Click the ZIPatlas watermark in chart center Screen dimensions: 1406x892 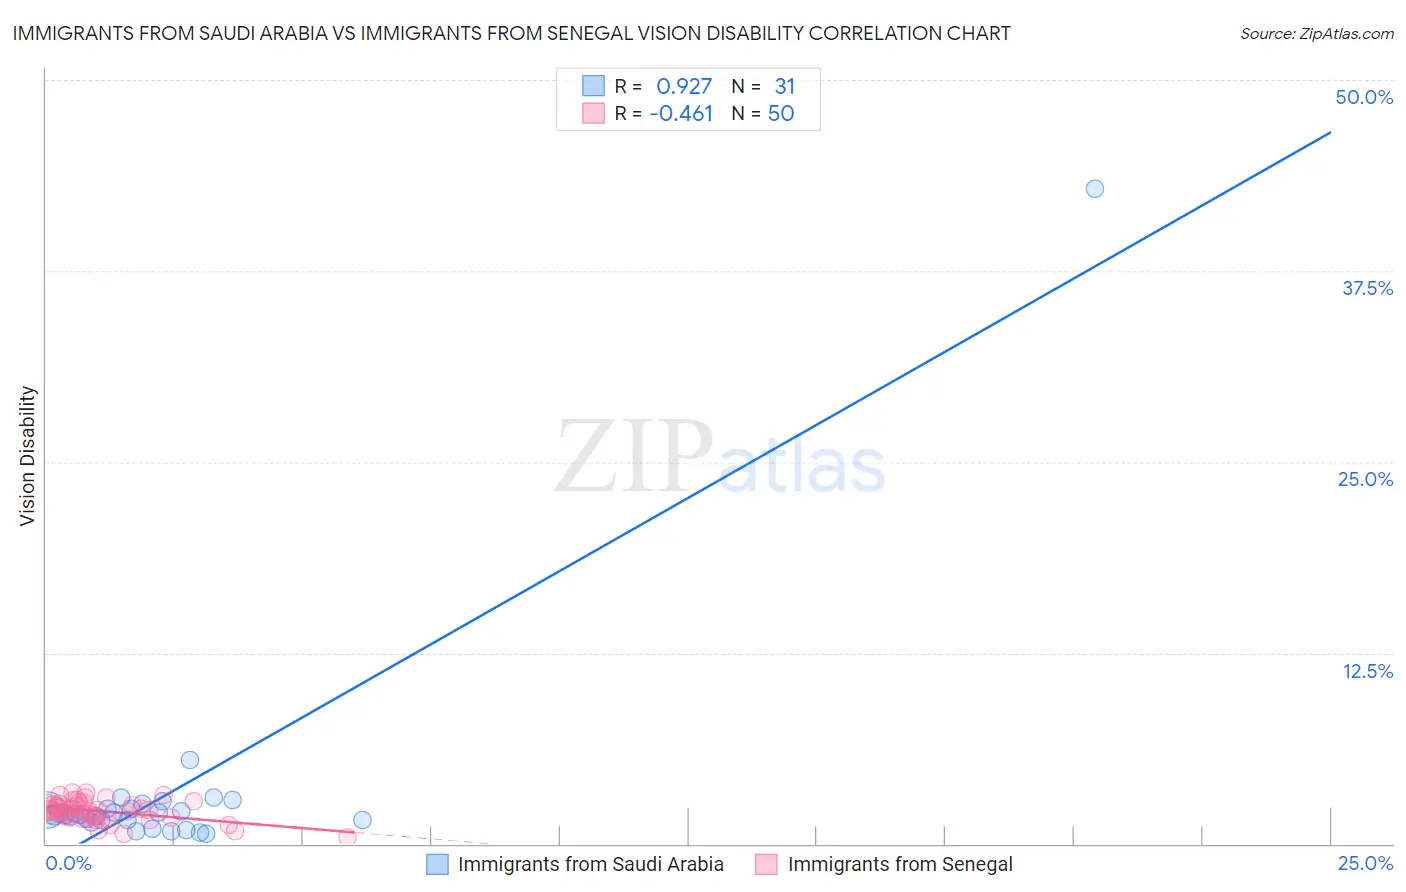tap(720, 458)
